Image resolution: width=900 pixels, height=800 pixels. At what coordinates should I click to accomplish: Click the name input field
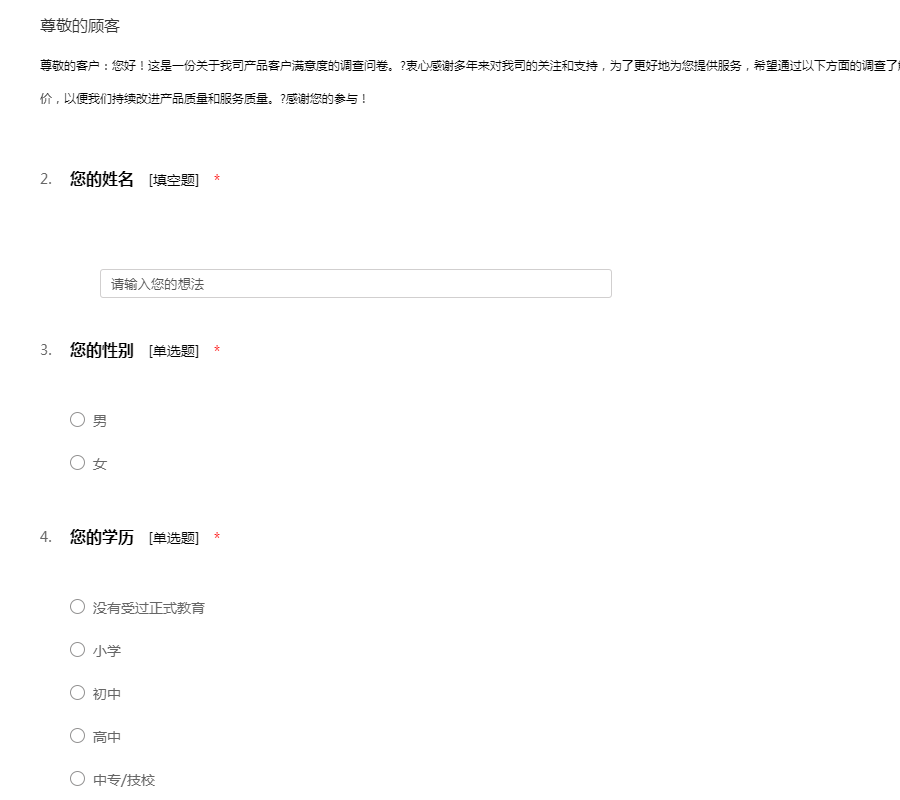tap(355, 284)
